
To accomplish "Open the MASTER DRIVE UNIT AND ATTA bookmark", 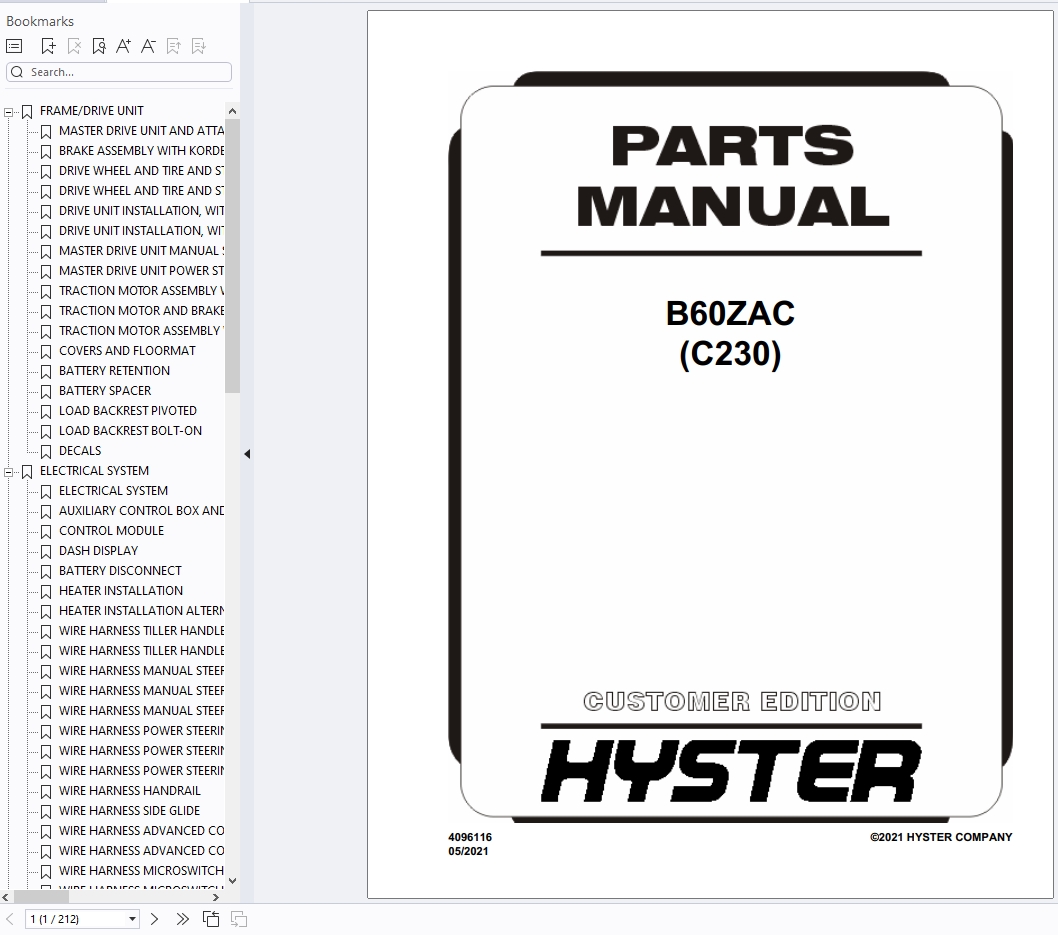I will tap(141, 130).
